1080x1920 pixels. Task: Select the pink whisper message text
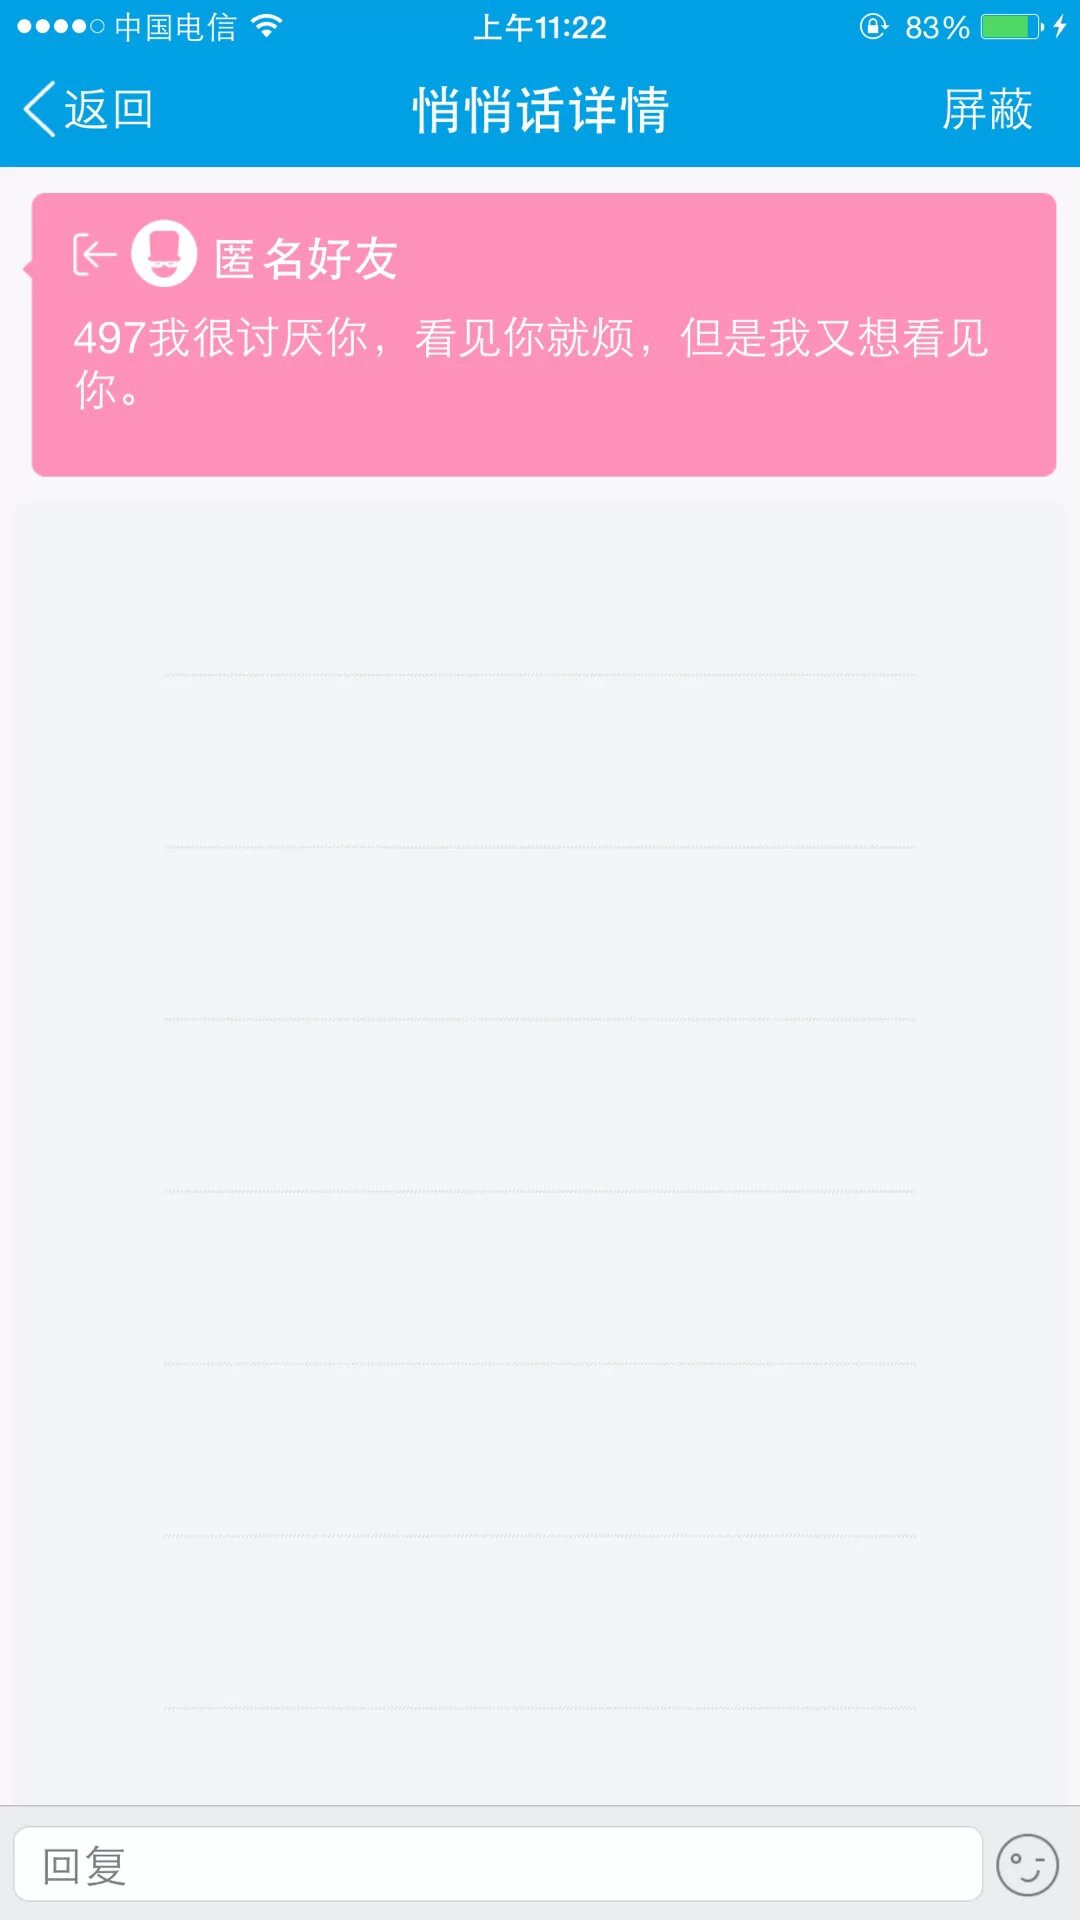click(530, 362)
